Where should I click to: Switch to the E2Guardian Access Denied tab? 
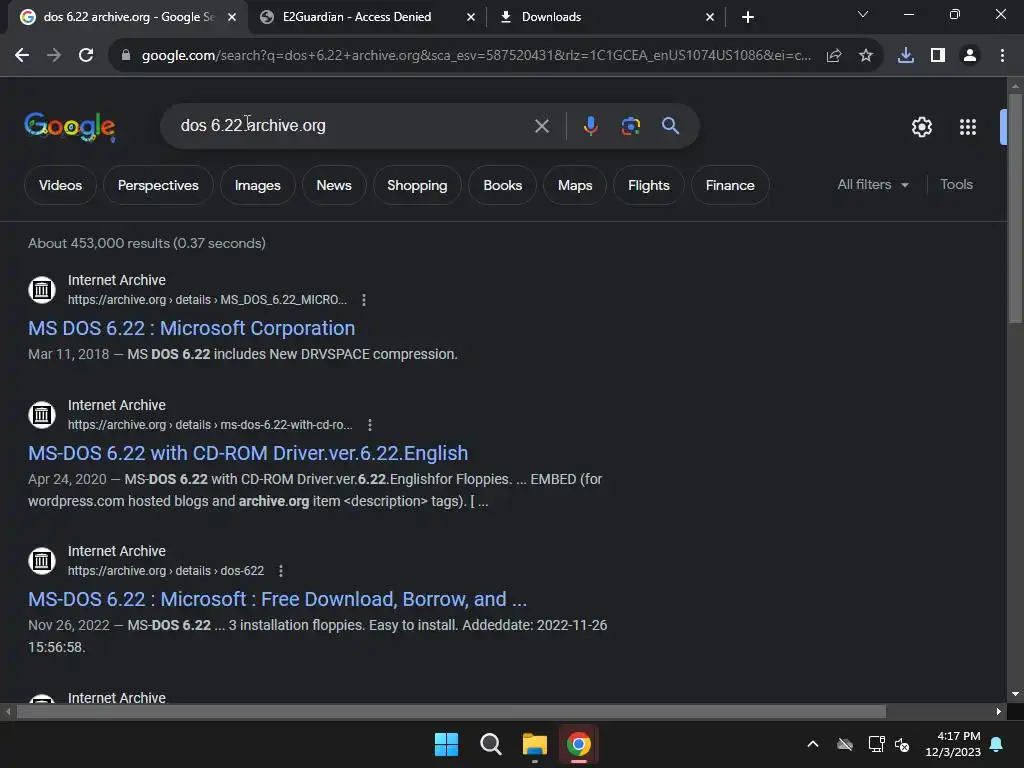click(x=357, y=17)
